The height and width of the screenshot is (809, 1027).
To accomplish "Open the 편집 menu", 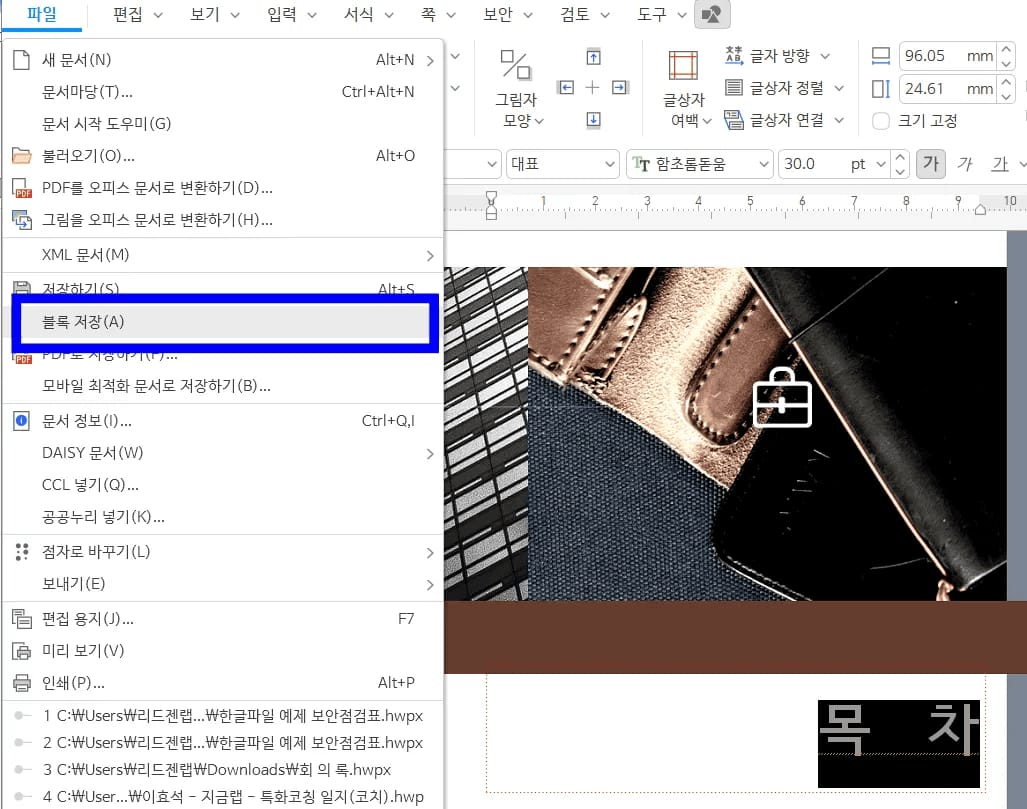I will (128, 15).
